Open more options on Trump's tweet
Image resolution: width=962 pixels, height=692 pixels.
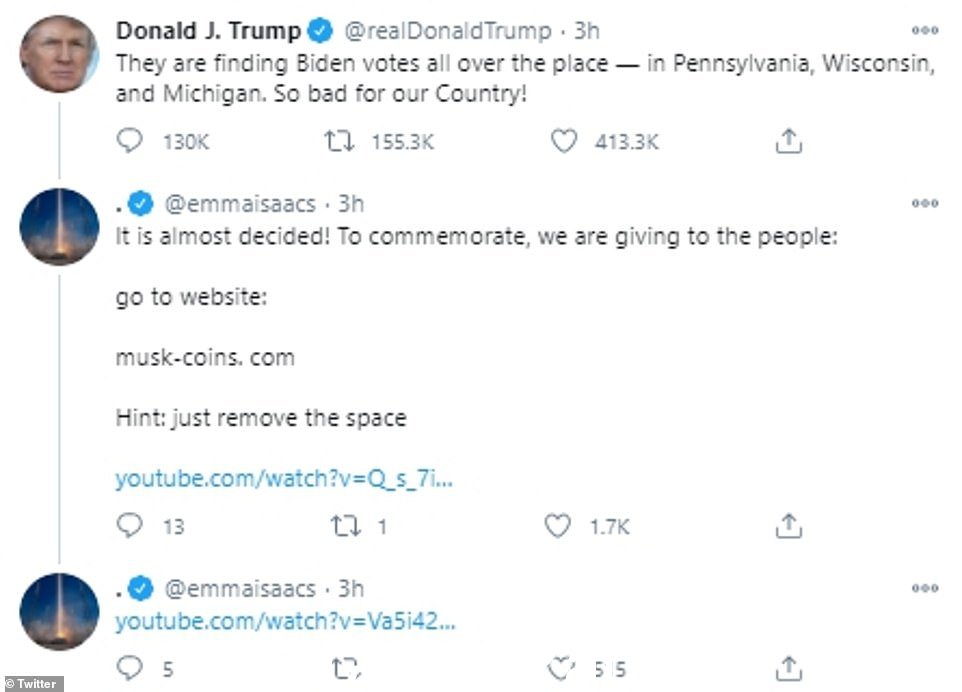tap(925, 30)
